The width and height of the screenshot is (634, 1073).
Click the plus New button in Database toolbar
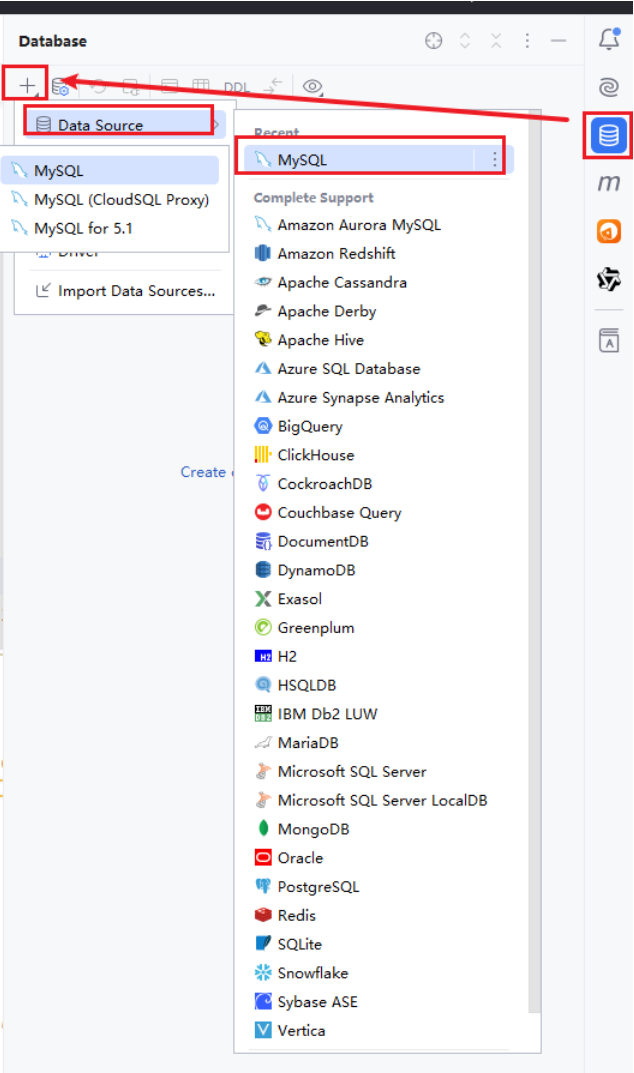[27, 86]
